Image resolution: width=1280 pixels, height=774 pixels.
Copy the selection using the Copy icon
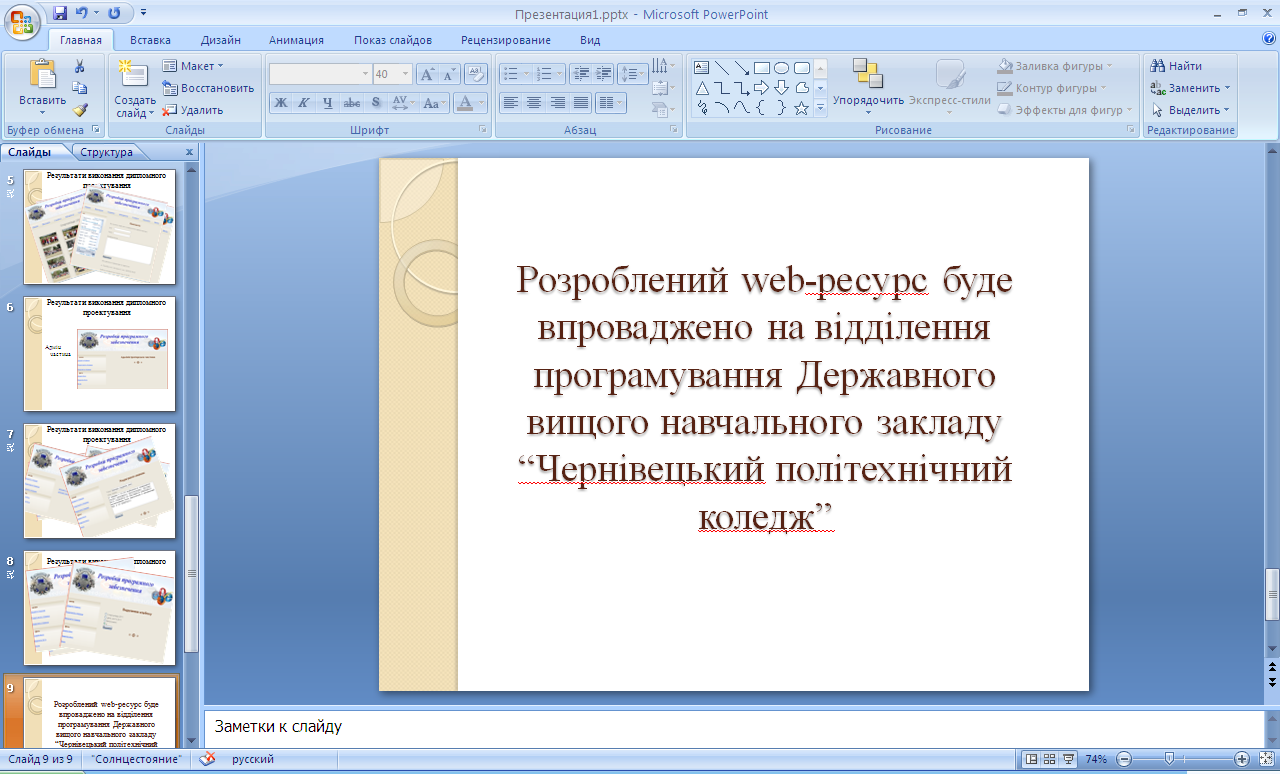80,88
